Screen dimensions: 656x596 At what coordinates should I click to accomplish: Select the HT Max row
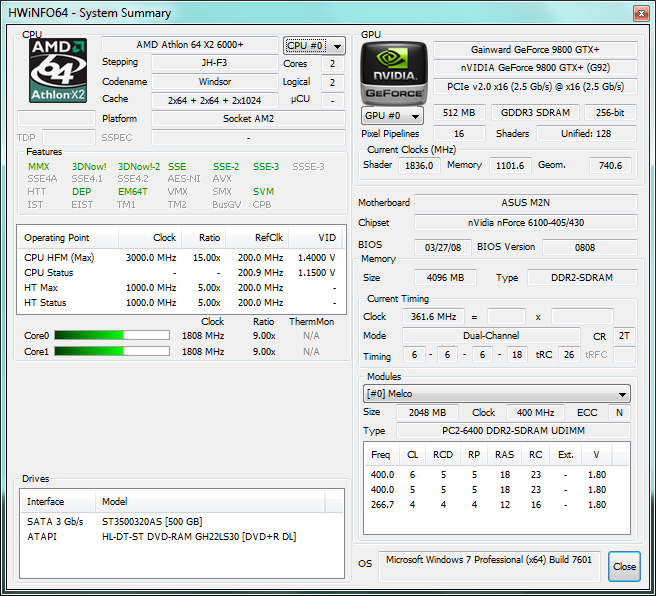[x=181, y=288]
